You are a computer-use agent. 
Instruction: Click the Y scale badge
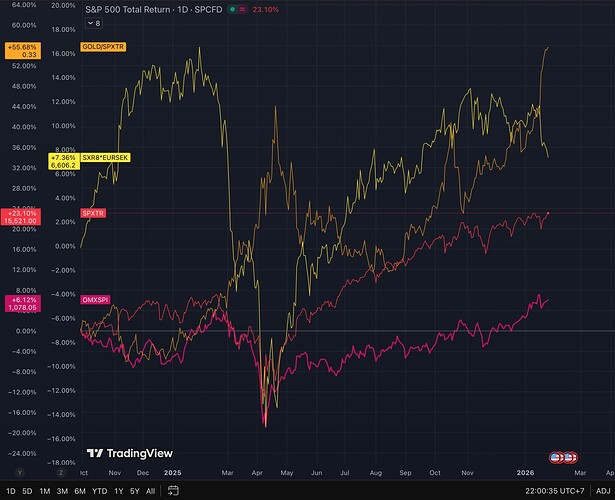click(20, 473)
